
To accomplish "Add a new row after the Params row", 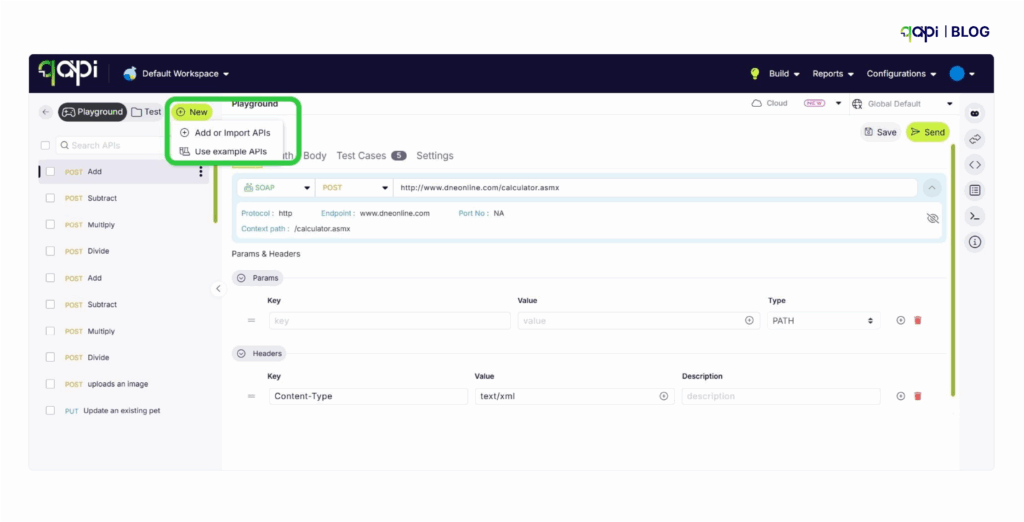I will coord(900,320).
